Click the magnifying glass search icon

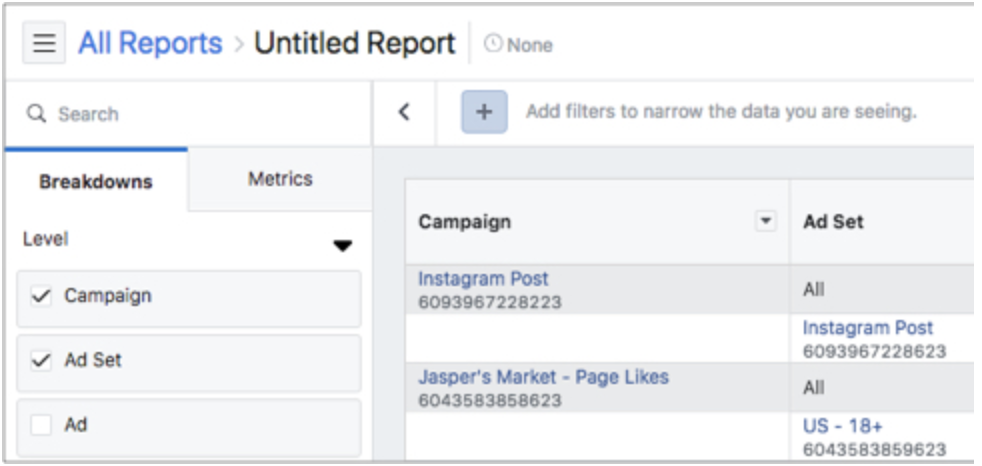point(36,114)
